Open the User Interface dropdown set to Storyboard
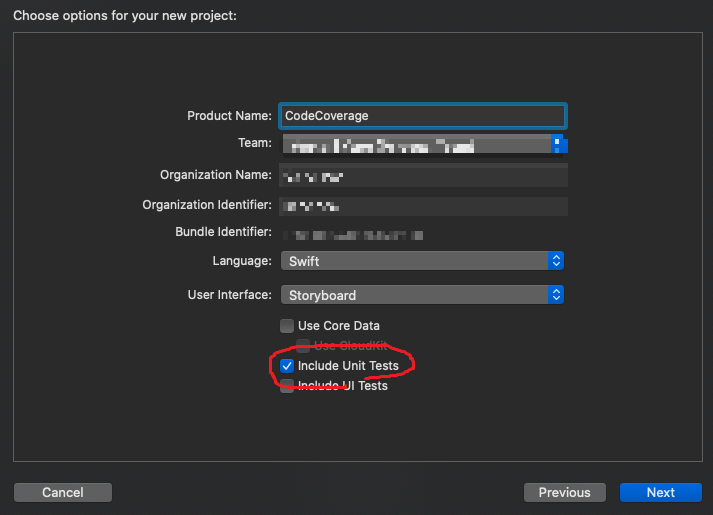The image size is (713, 515). point(422,295)
